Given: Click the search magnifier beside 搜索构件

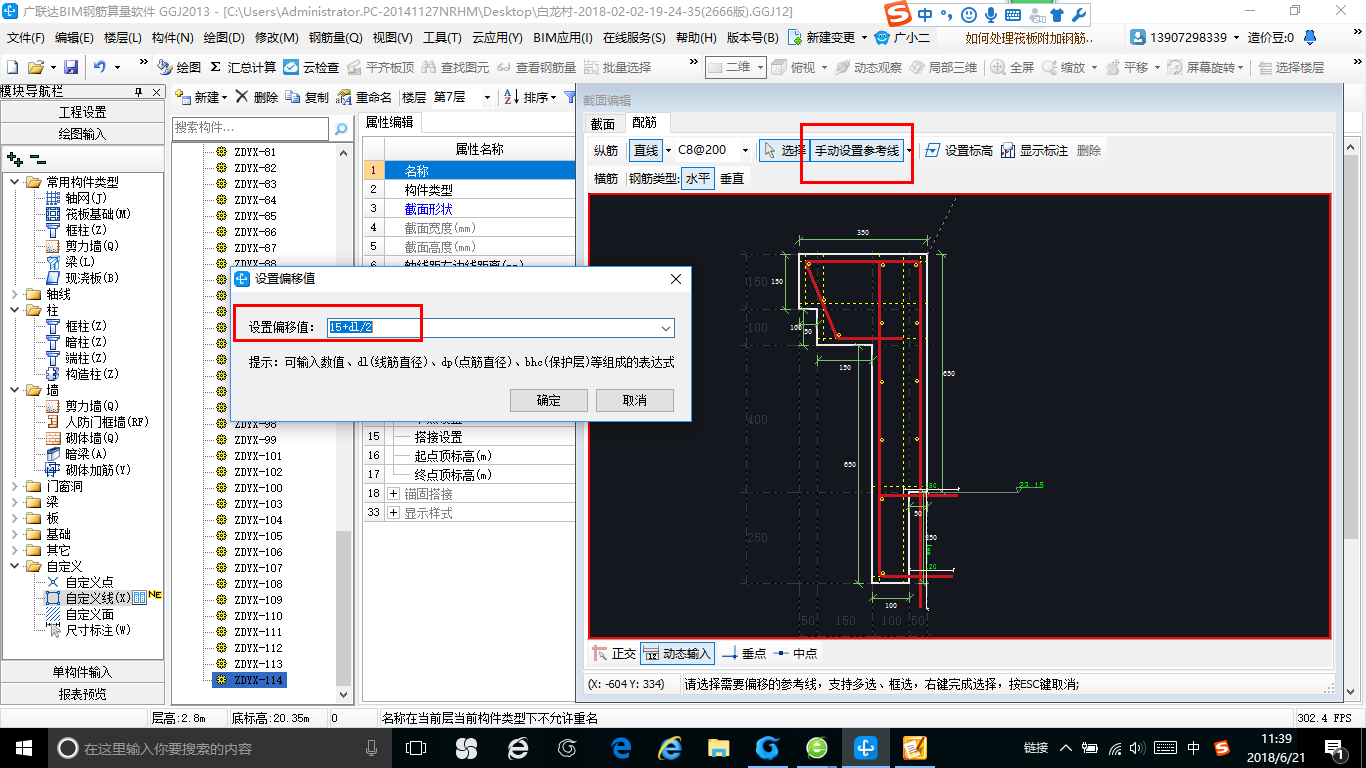Looking at the screenshot, I should [341, 128].
